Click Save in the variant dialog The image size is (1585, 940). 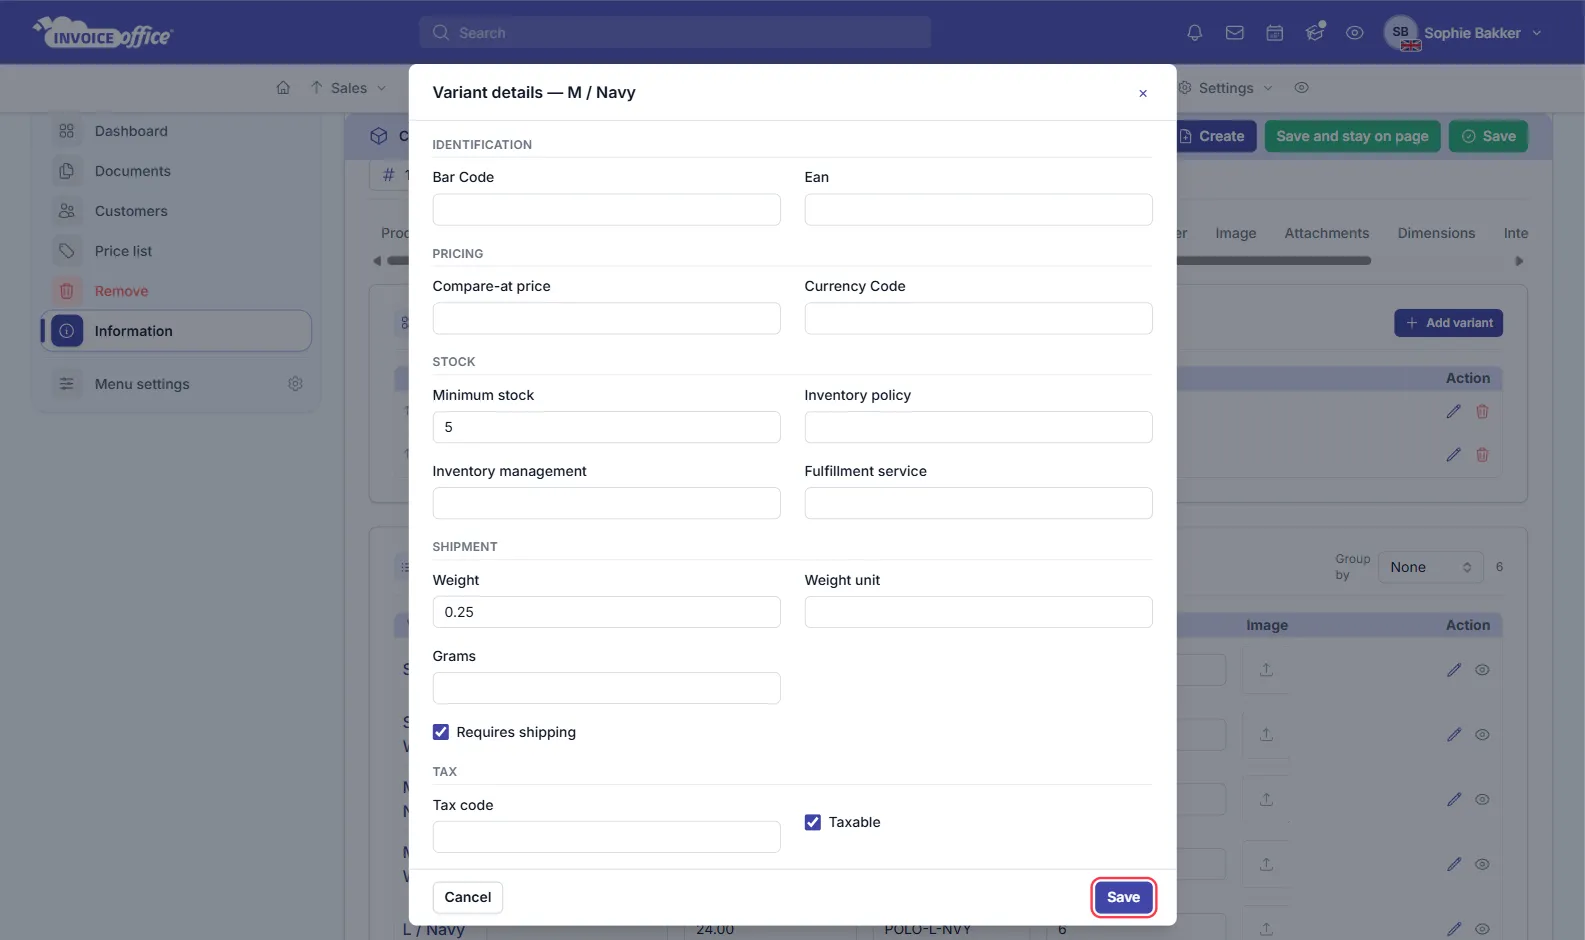[x=1123, y=897]
